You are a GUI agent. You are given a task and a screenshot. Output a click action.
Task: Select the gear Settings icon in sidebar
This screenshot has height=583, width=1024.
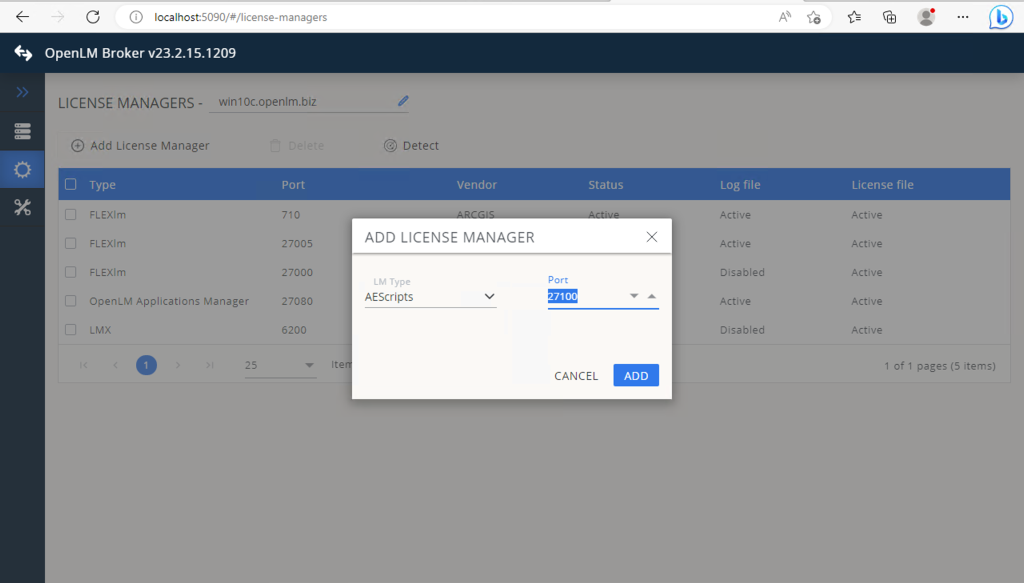(21, 169)
